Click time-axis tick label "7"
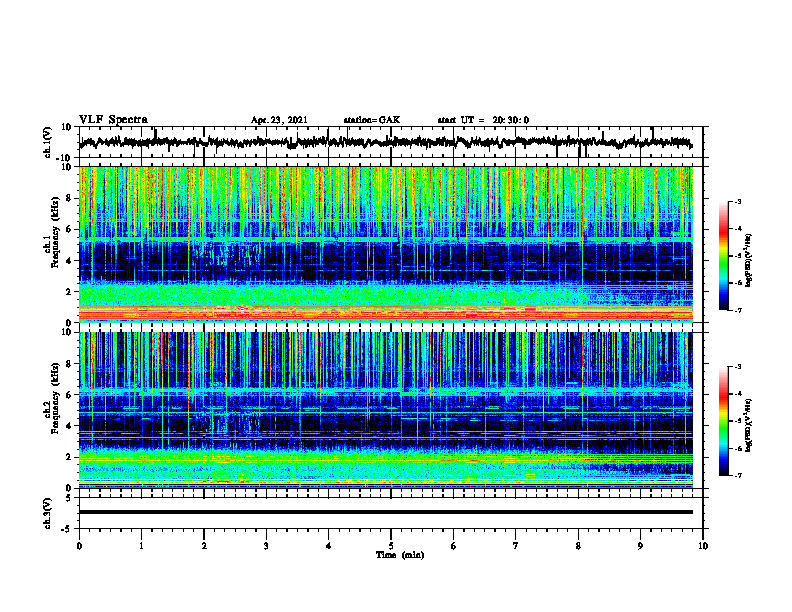792x612 pixels. pyautogui.click(x=516, y=546)
